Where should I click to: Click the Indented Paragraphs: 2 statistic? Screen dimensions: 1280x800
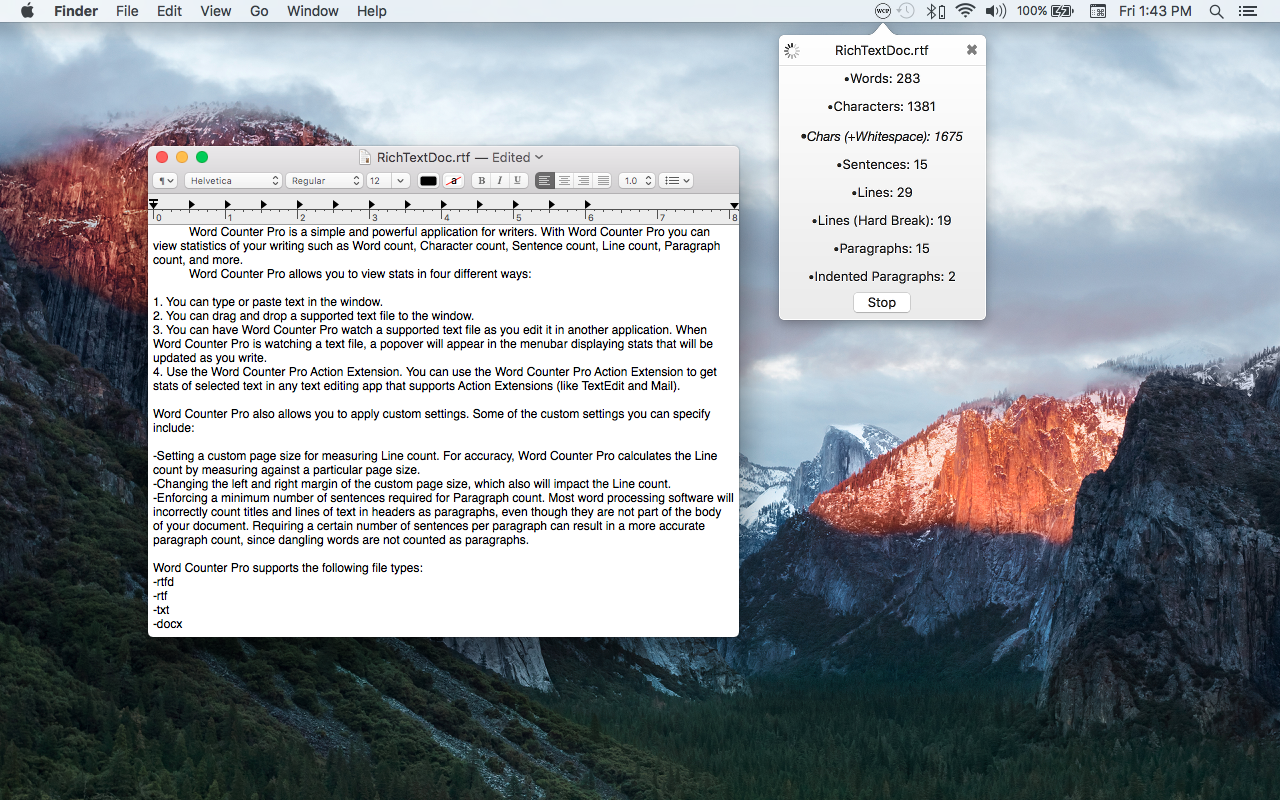tap(882, 276)
